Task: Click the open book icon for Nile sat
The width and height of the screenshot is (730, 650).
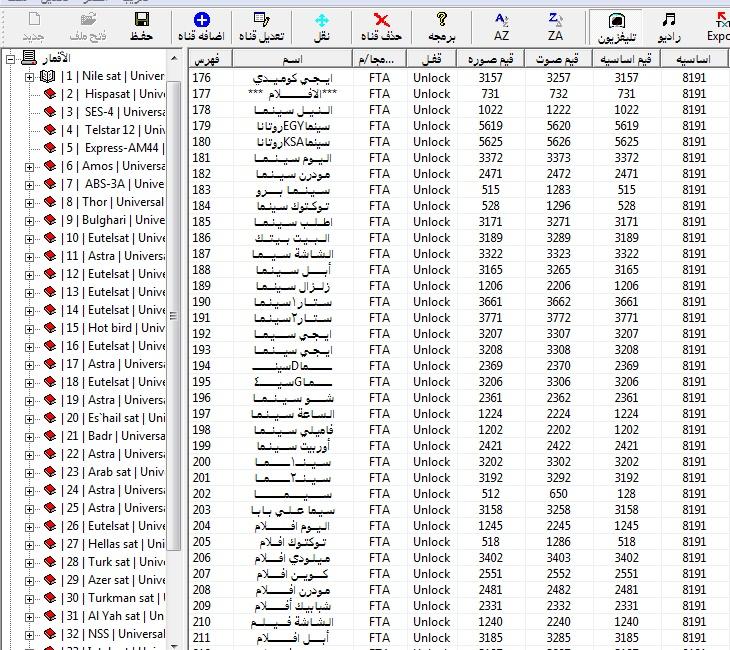Action: click(47, 76)
